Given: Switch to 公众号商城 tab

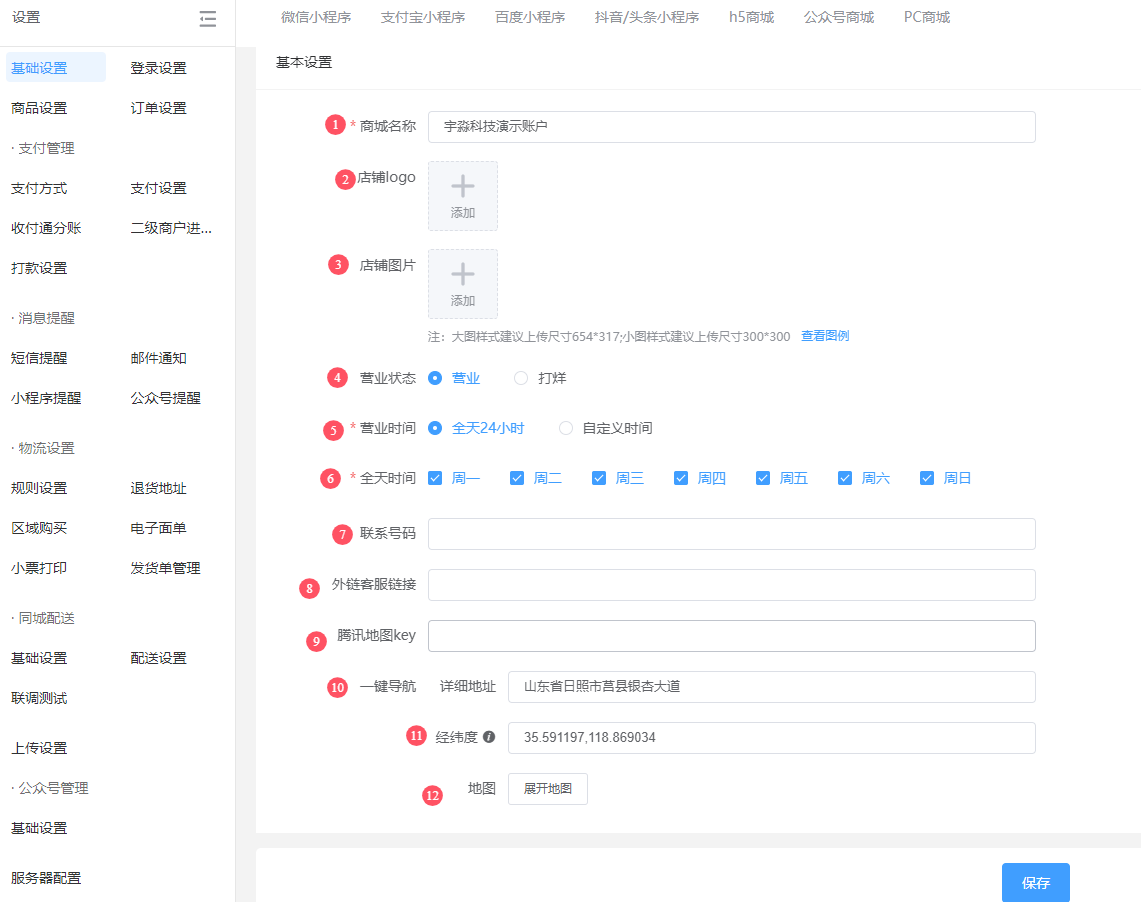Looking at the screenshot, I should coord(839,17).
